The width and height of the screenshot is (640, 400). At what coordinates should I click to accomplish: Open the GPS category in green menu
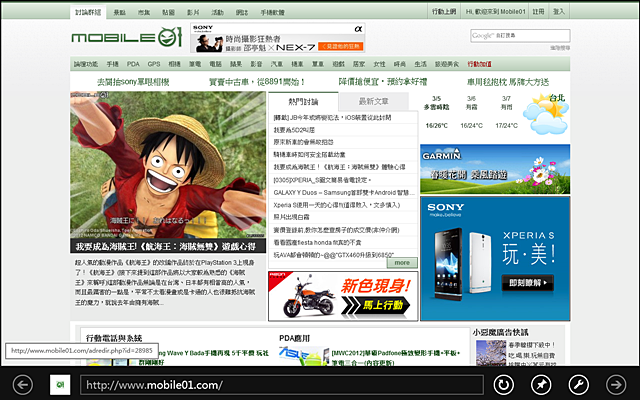pyautogui.click(x=154, y=64)
